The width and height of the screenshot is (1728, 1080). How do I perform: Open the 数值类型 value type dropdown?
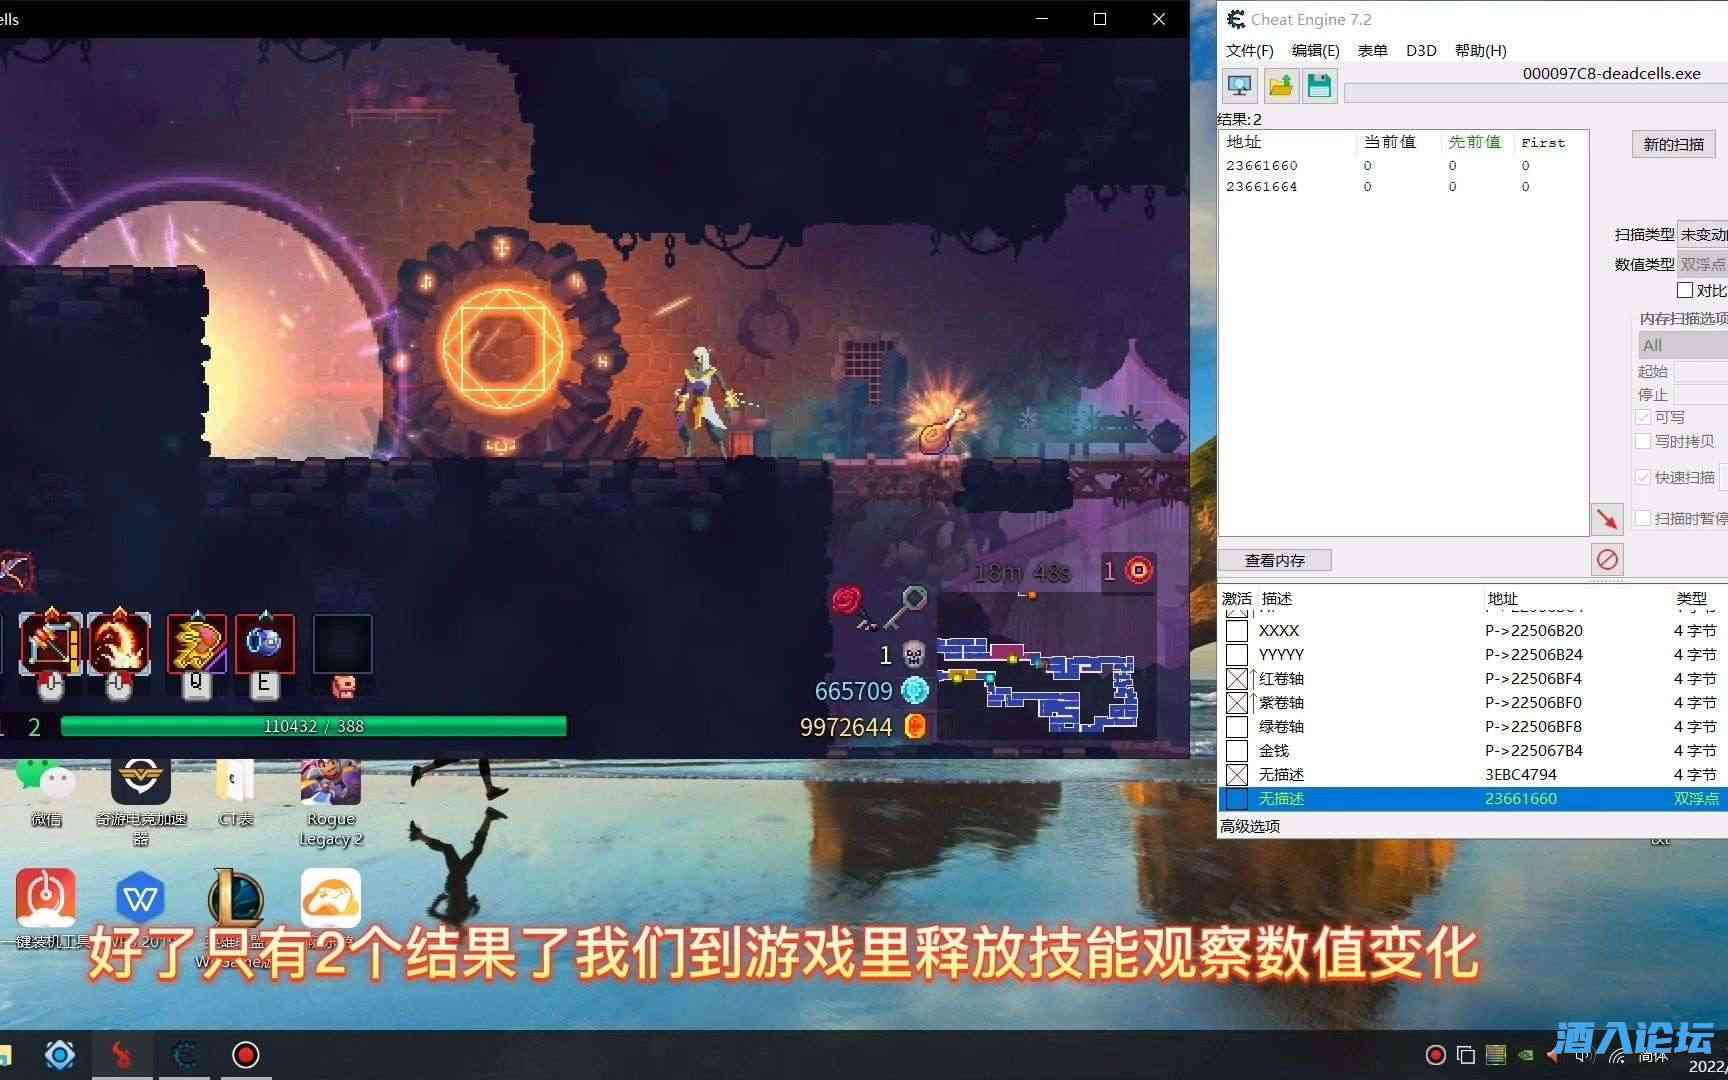point(1703,264)
